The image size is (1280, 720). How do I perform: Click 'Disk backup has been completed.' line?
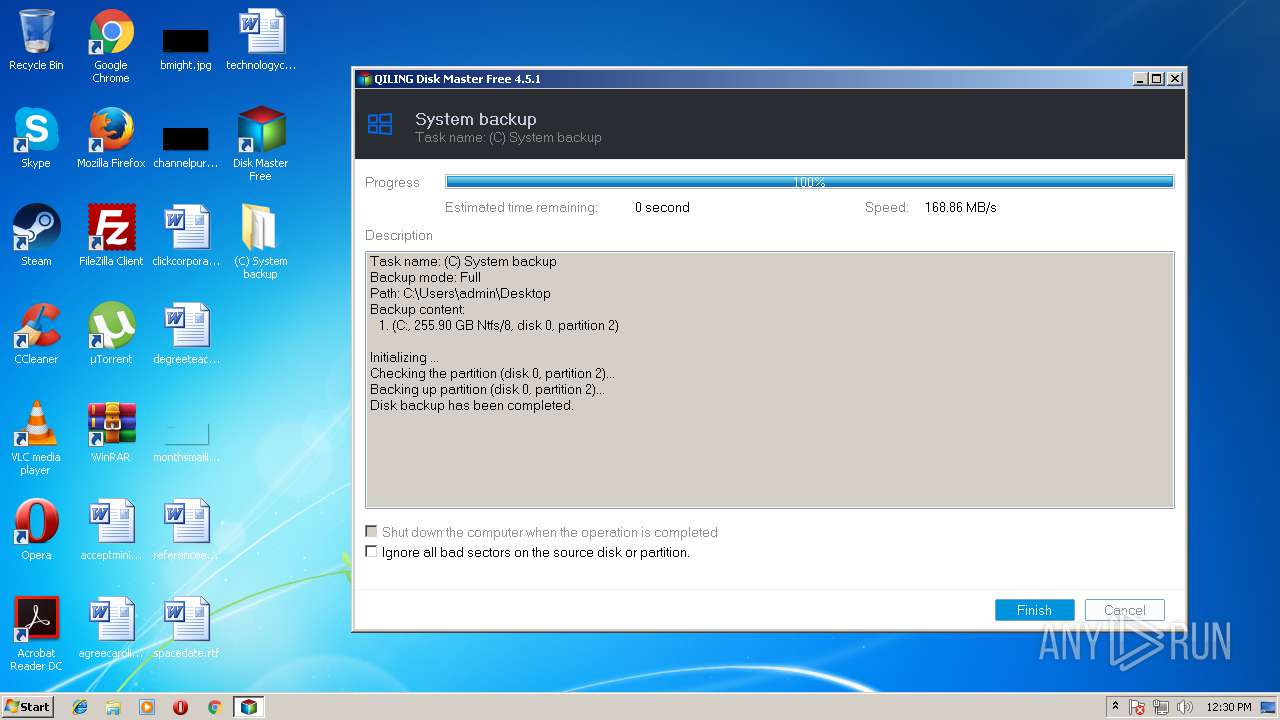pos(471,406)
